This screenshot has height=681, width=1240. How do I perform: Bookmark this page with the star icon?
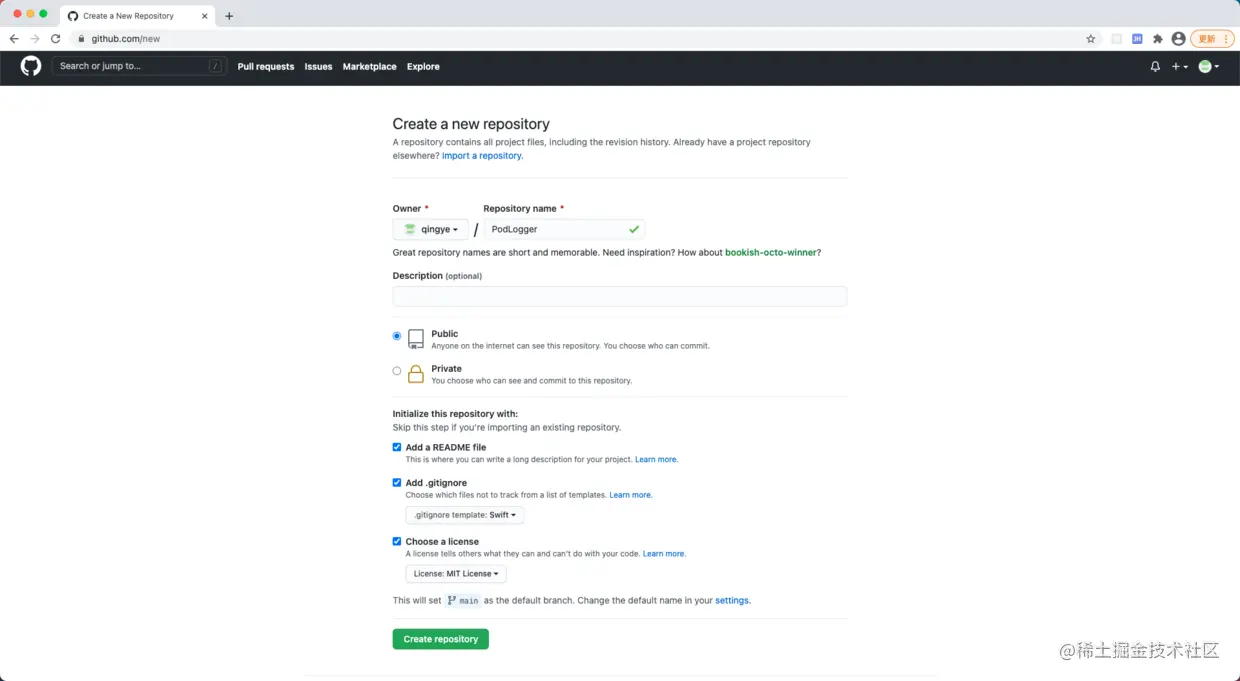pos(1091,39)
